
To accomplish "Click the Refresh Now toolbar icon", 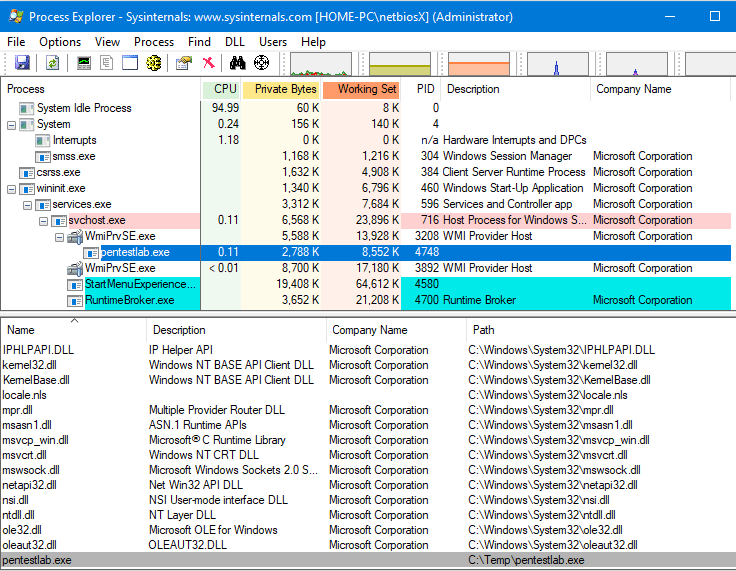I will (x=52, y=63).
